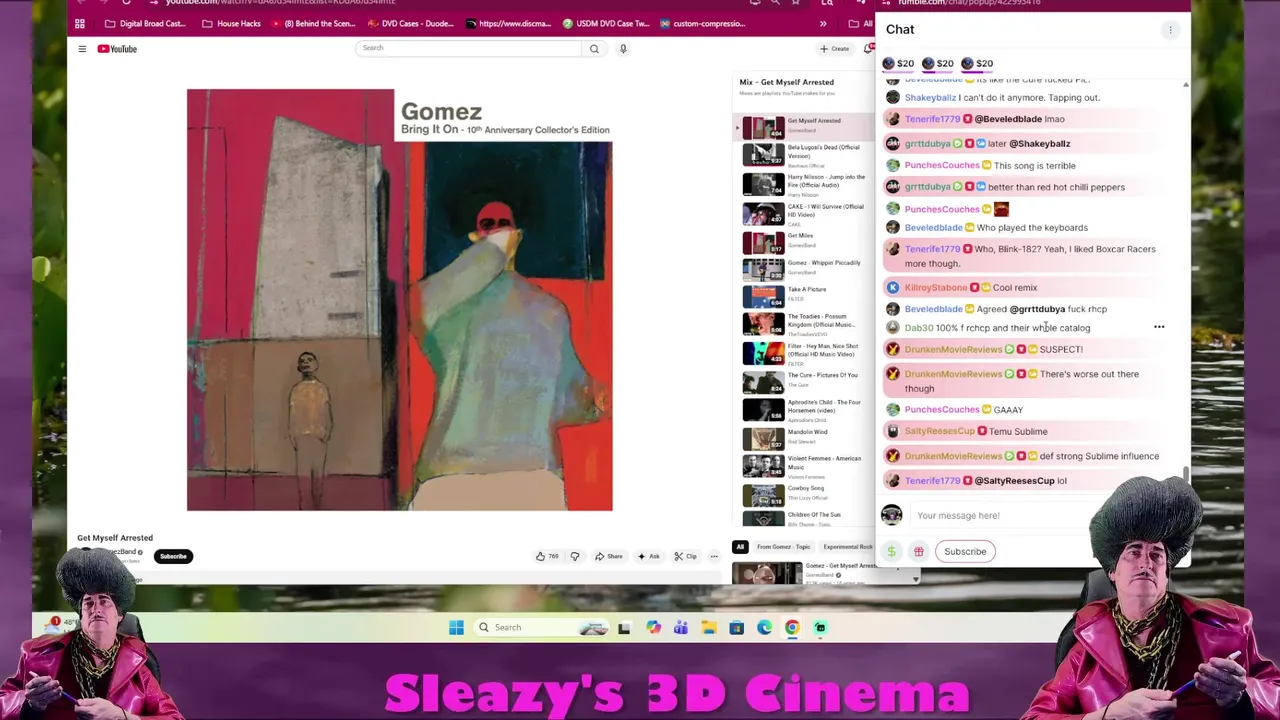Screen dimensions: 1280x720
Task: Click the Ask AI sparkle button
Action: pyautogui.click(x=649, y=556)
